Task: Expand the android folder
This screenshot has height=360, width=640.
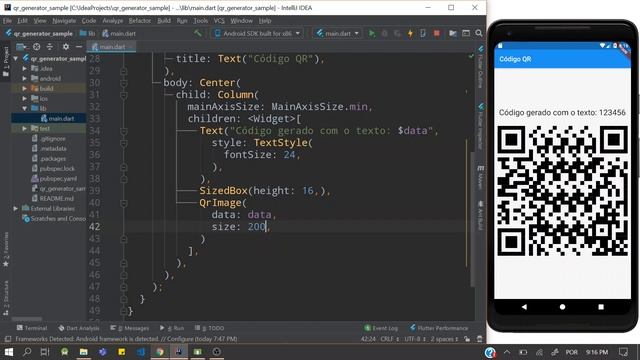Action: [x=24, y=78]
